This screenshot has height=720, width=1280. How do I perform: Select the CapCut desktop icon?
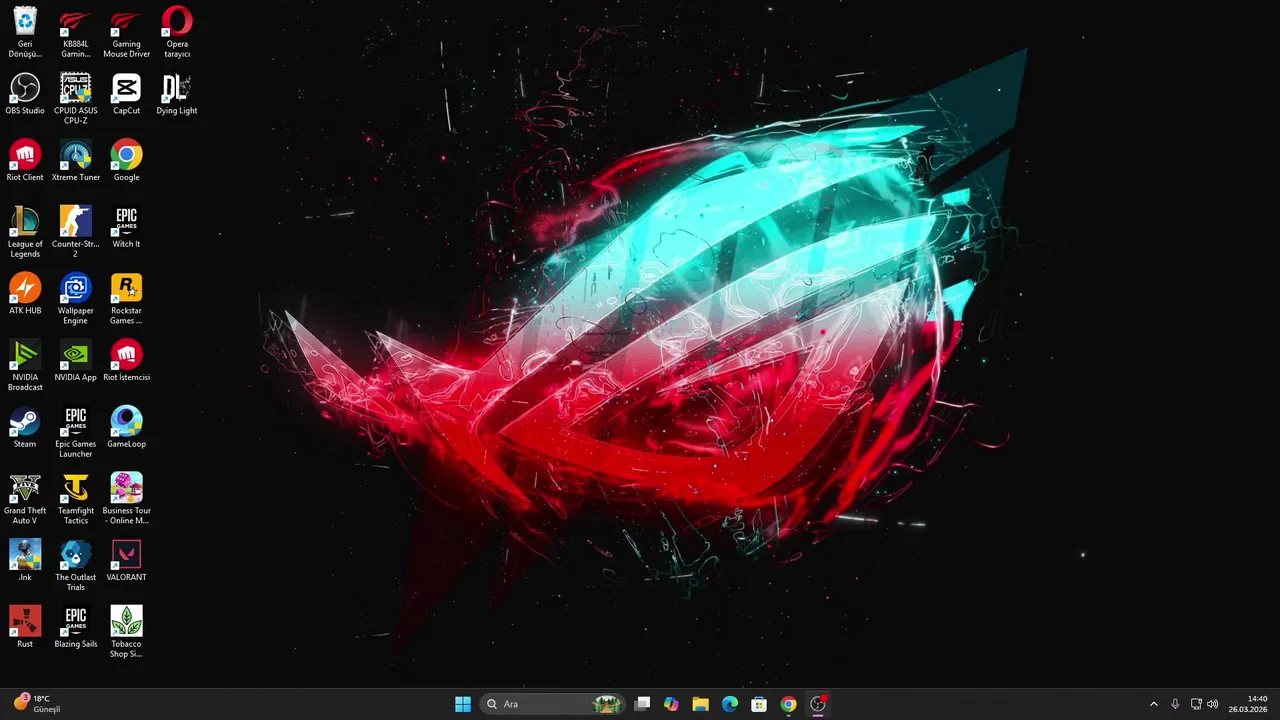click(126, 94)
